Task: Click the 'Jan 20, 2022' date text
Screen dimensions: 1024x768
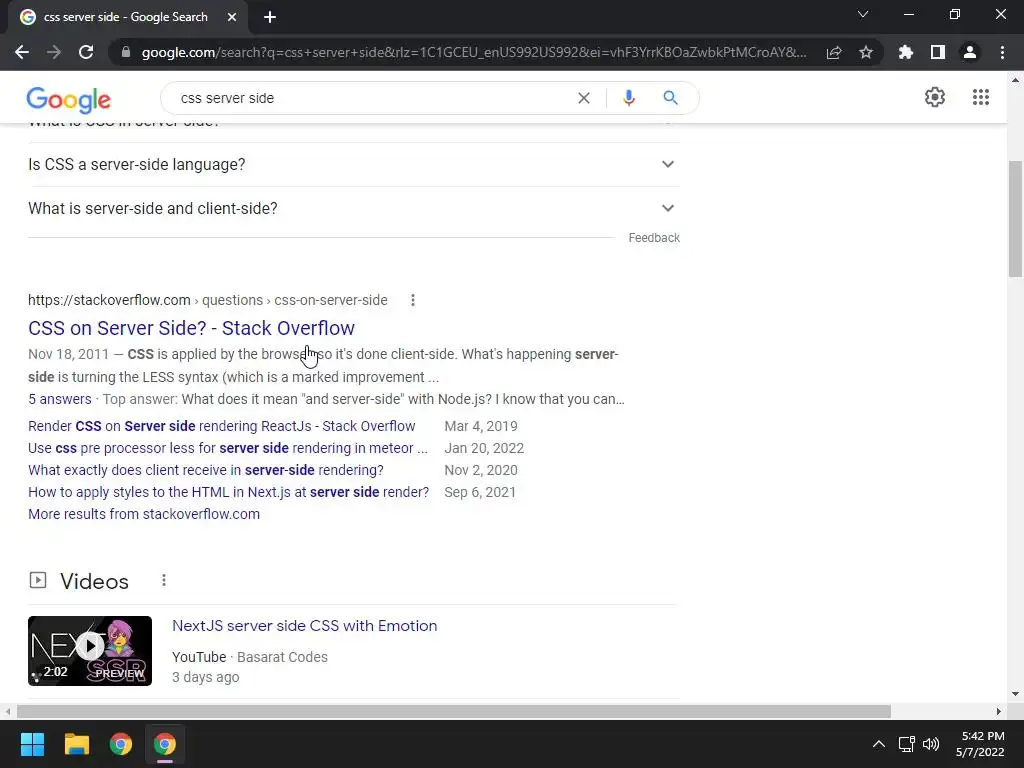Action: coord(484,448)
